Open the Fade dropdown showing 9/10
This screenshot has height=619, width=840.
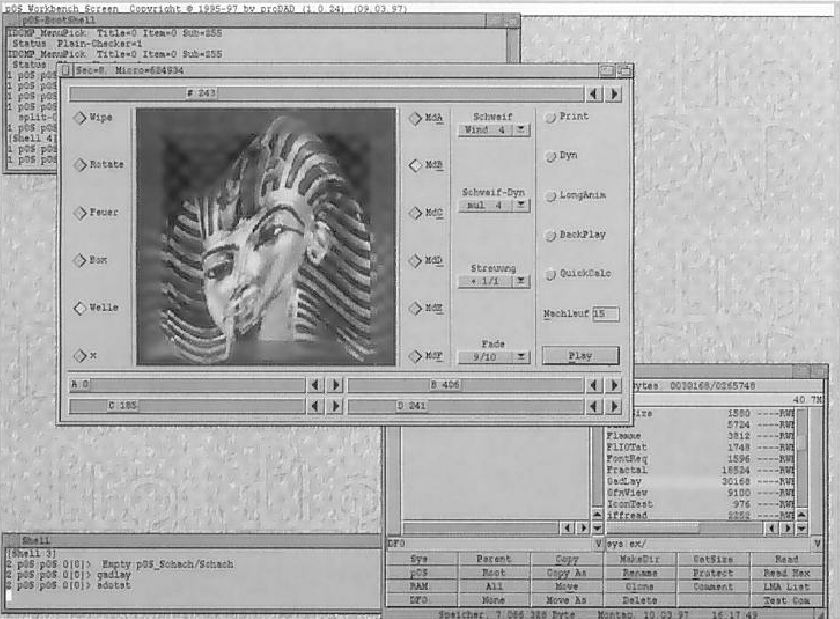tap(493, 357)
